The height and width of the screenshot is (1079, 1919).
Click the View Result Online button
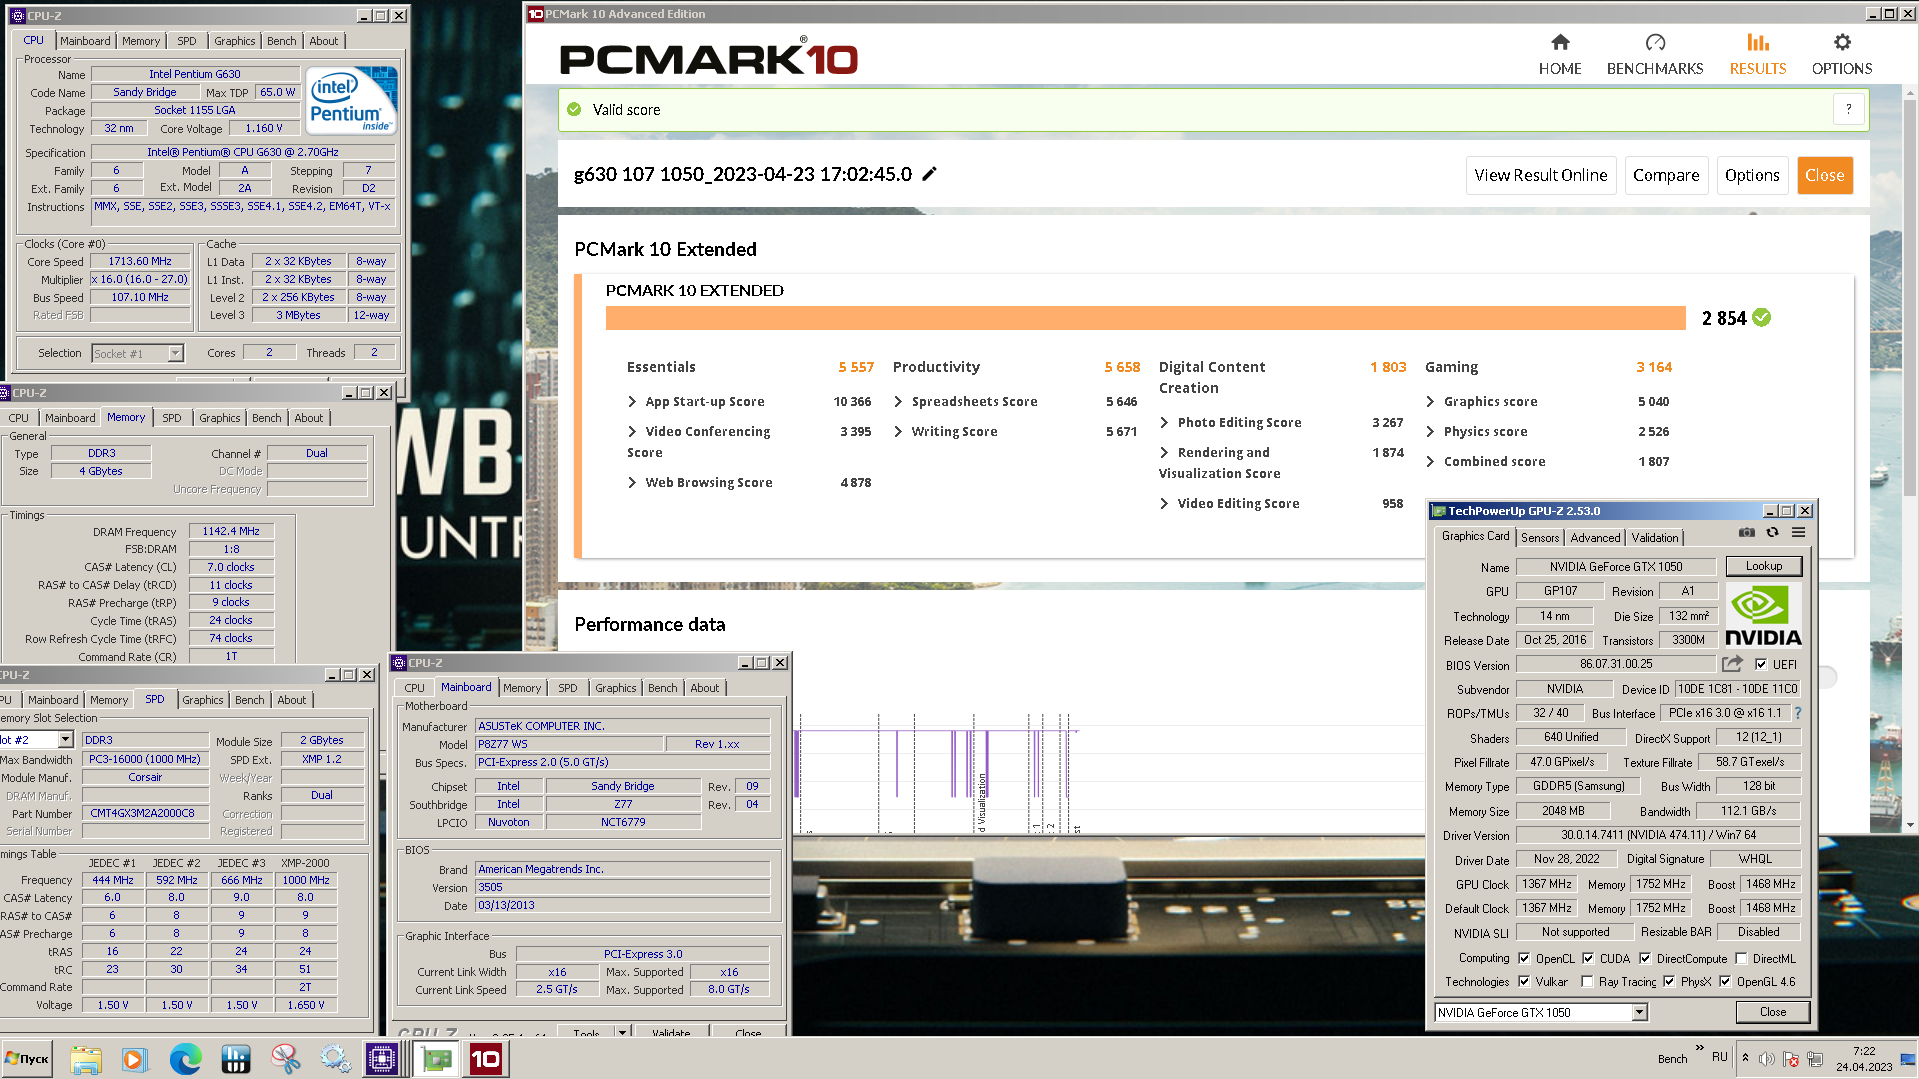coord(1541,175)
